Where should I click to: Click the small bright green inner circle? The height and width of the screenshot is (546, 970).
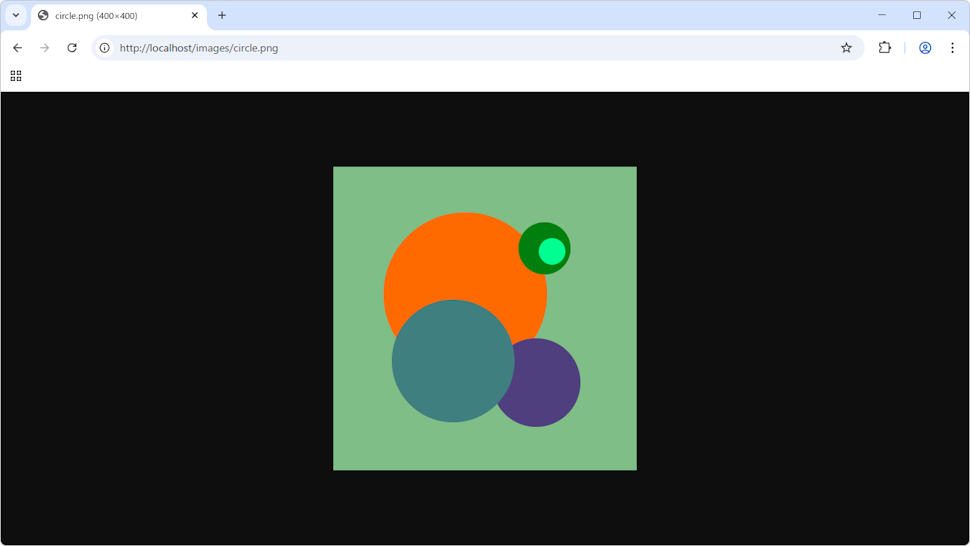(x=552, y=252)
